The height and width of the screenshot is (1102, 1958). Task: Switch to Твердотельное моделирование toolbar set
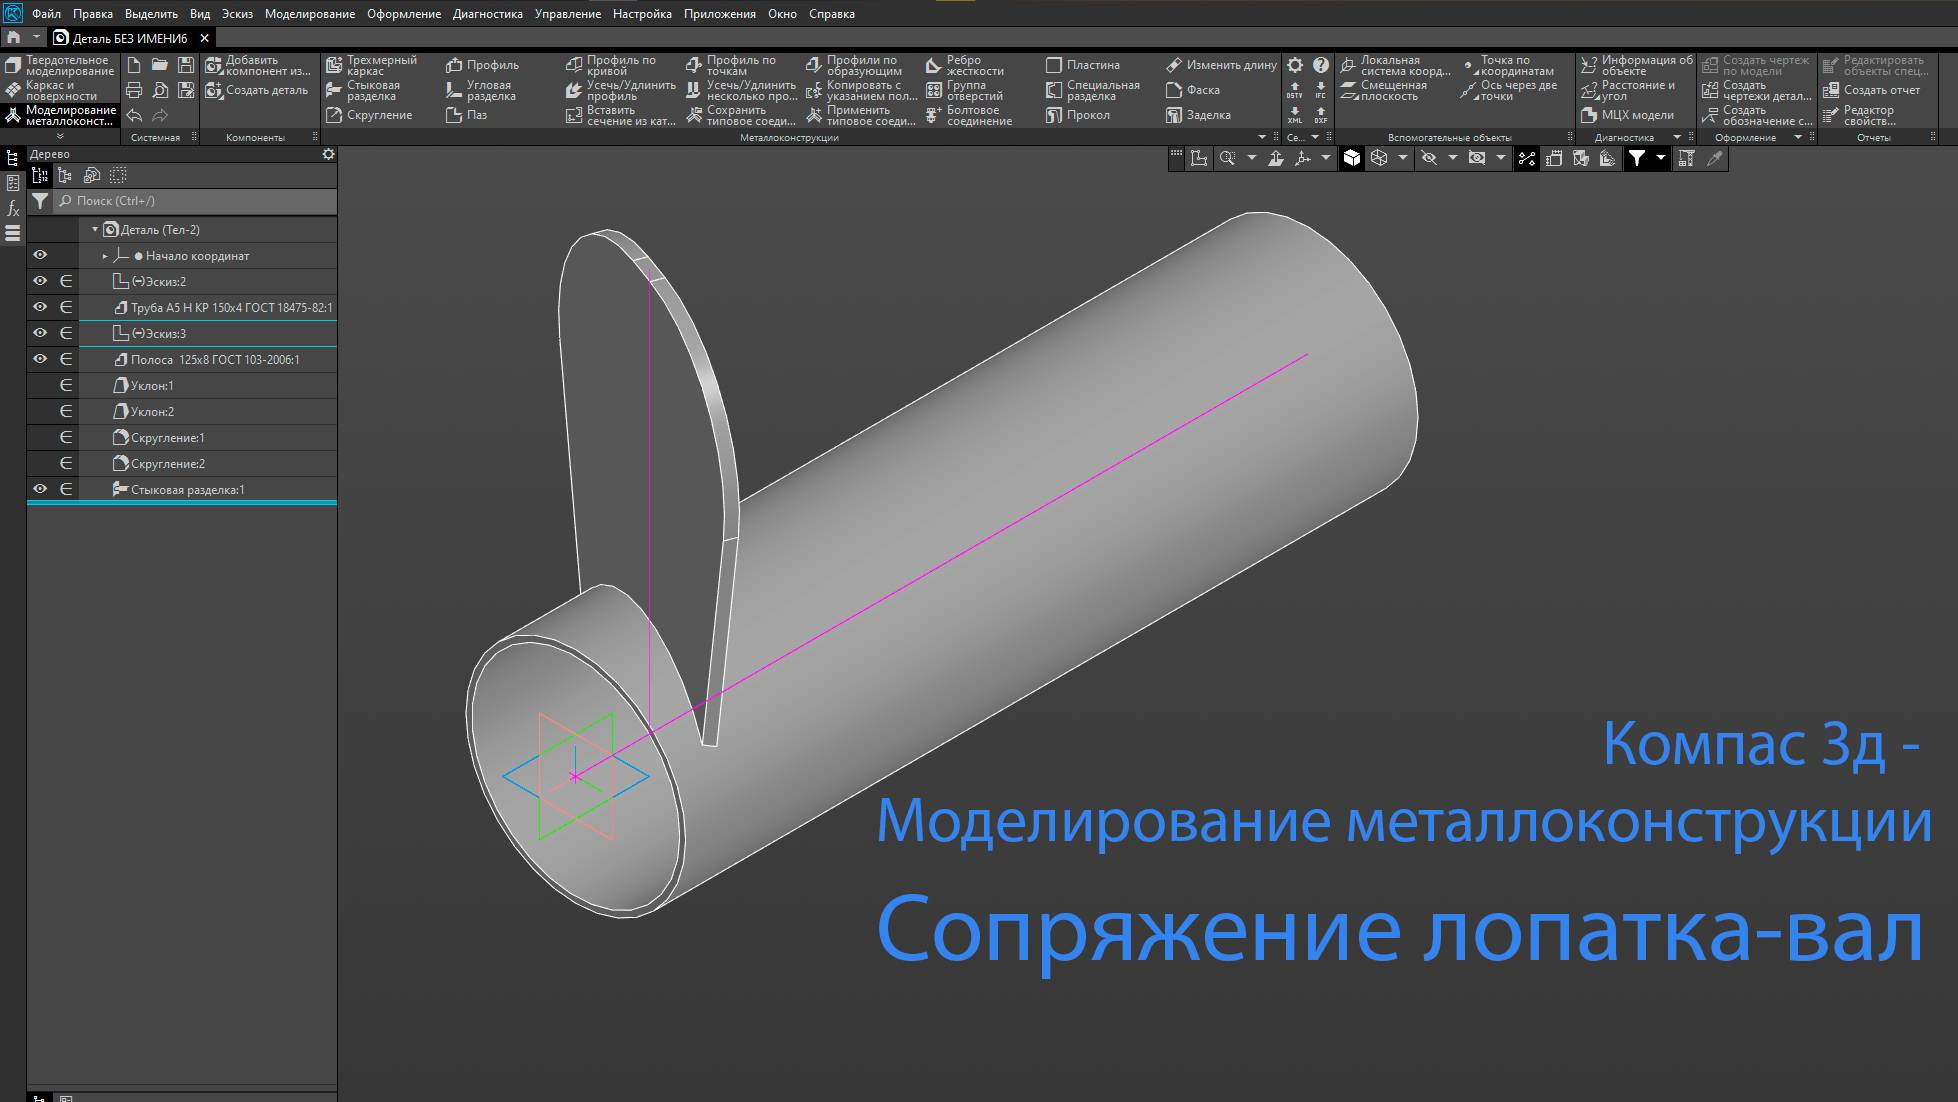[x=60, y=65]
